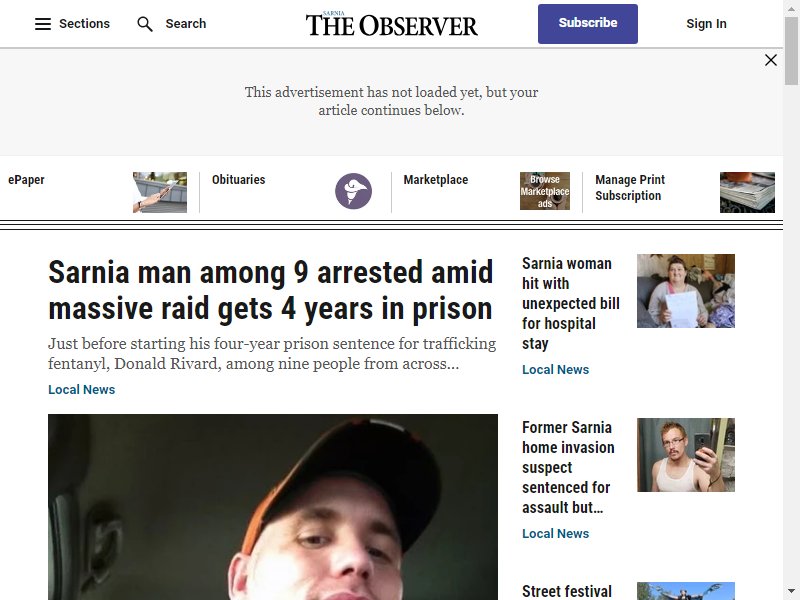Click the Subscribe button
Screen dimensions: 800x600
[588, 24]
